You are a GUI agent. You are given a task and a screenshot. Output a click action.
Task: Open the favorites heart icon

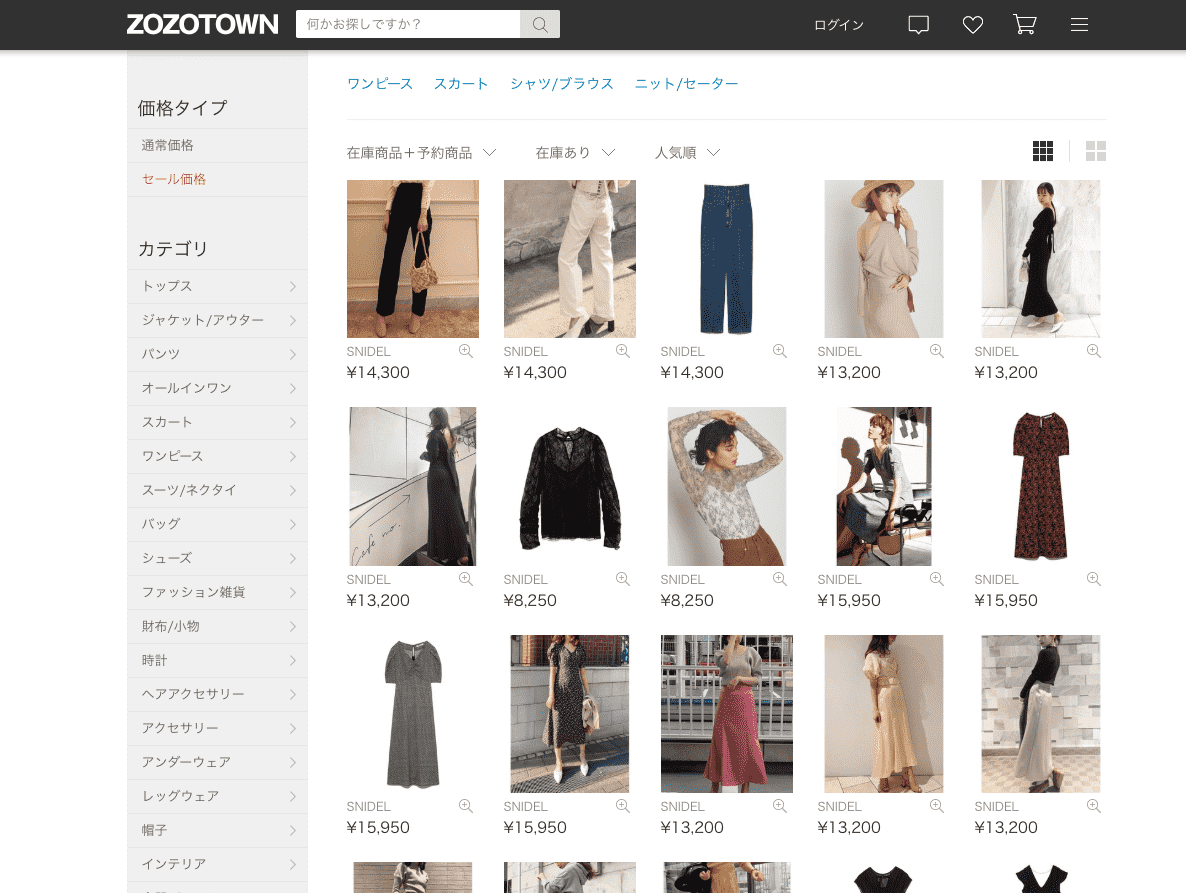(x=973, y=25)
